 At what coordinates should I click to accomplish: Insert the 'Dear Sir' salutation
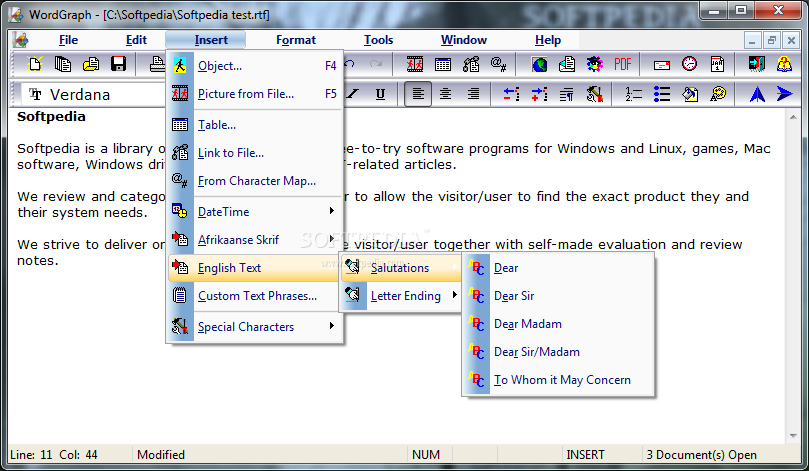coord(558,296)
